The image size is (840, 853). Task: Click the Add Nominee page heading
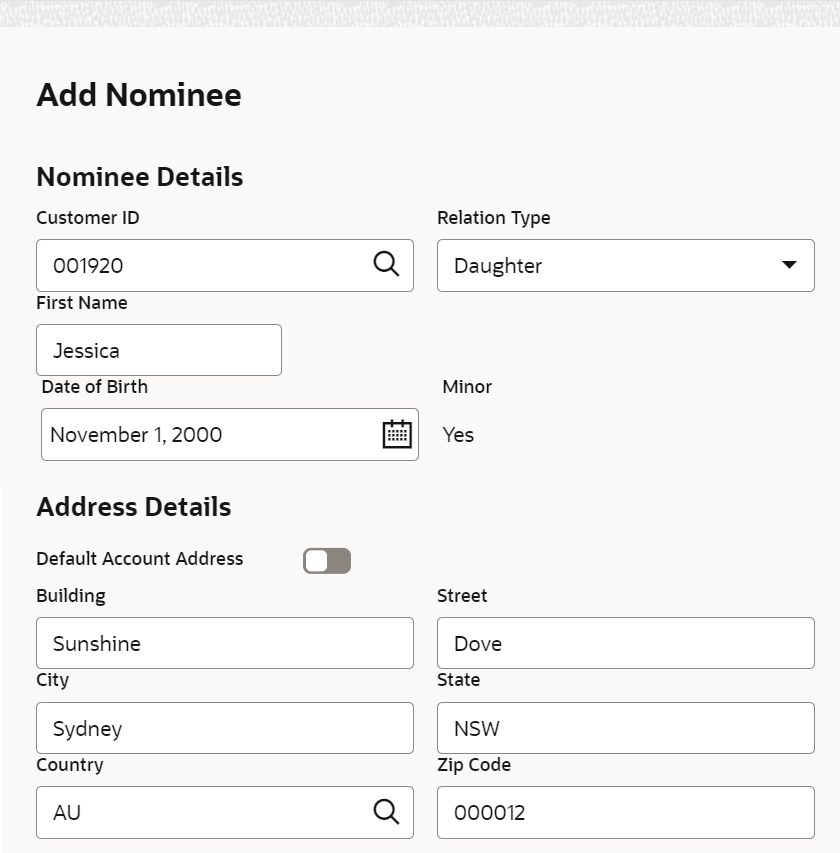[139, 95]
